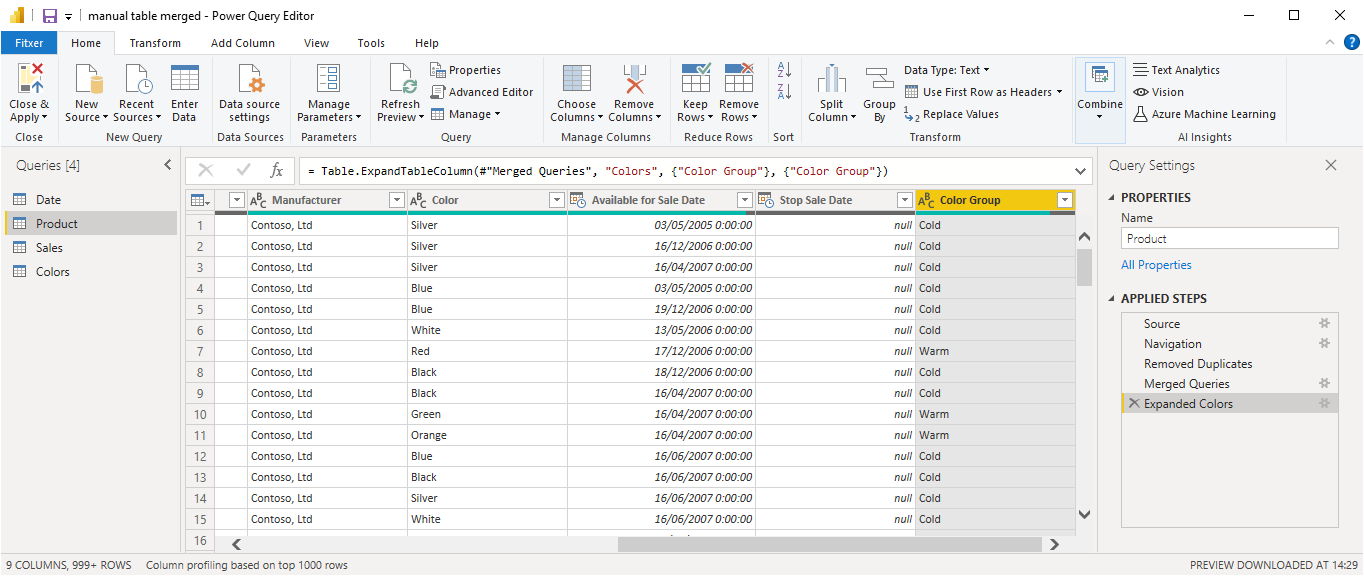The height and width of the screenshot is (576, 1364).
Task: Open Data source settings
Action: tap(249, 80)
